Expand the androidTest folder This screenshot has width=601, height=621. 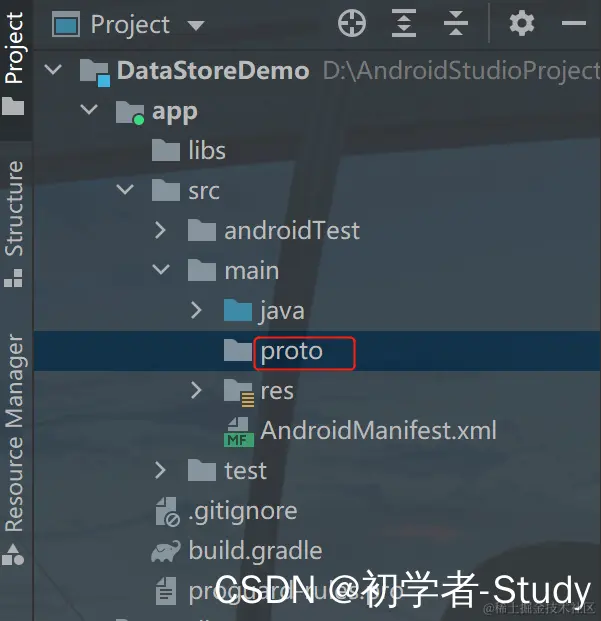160,230
